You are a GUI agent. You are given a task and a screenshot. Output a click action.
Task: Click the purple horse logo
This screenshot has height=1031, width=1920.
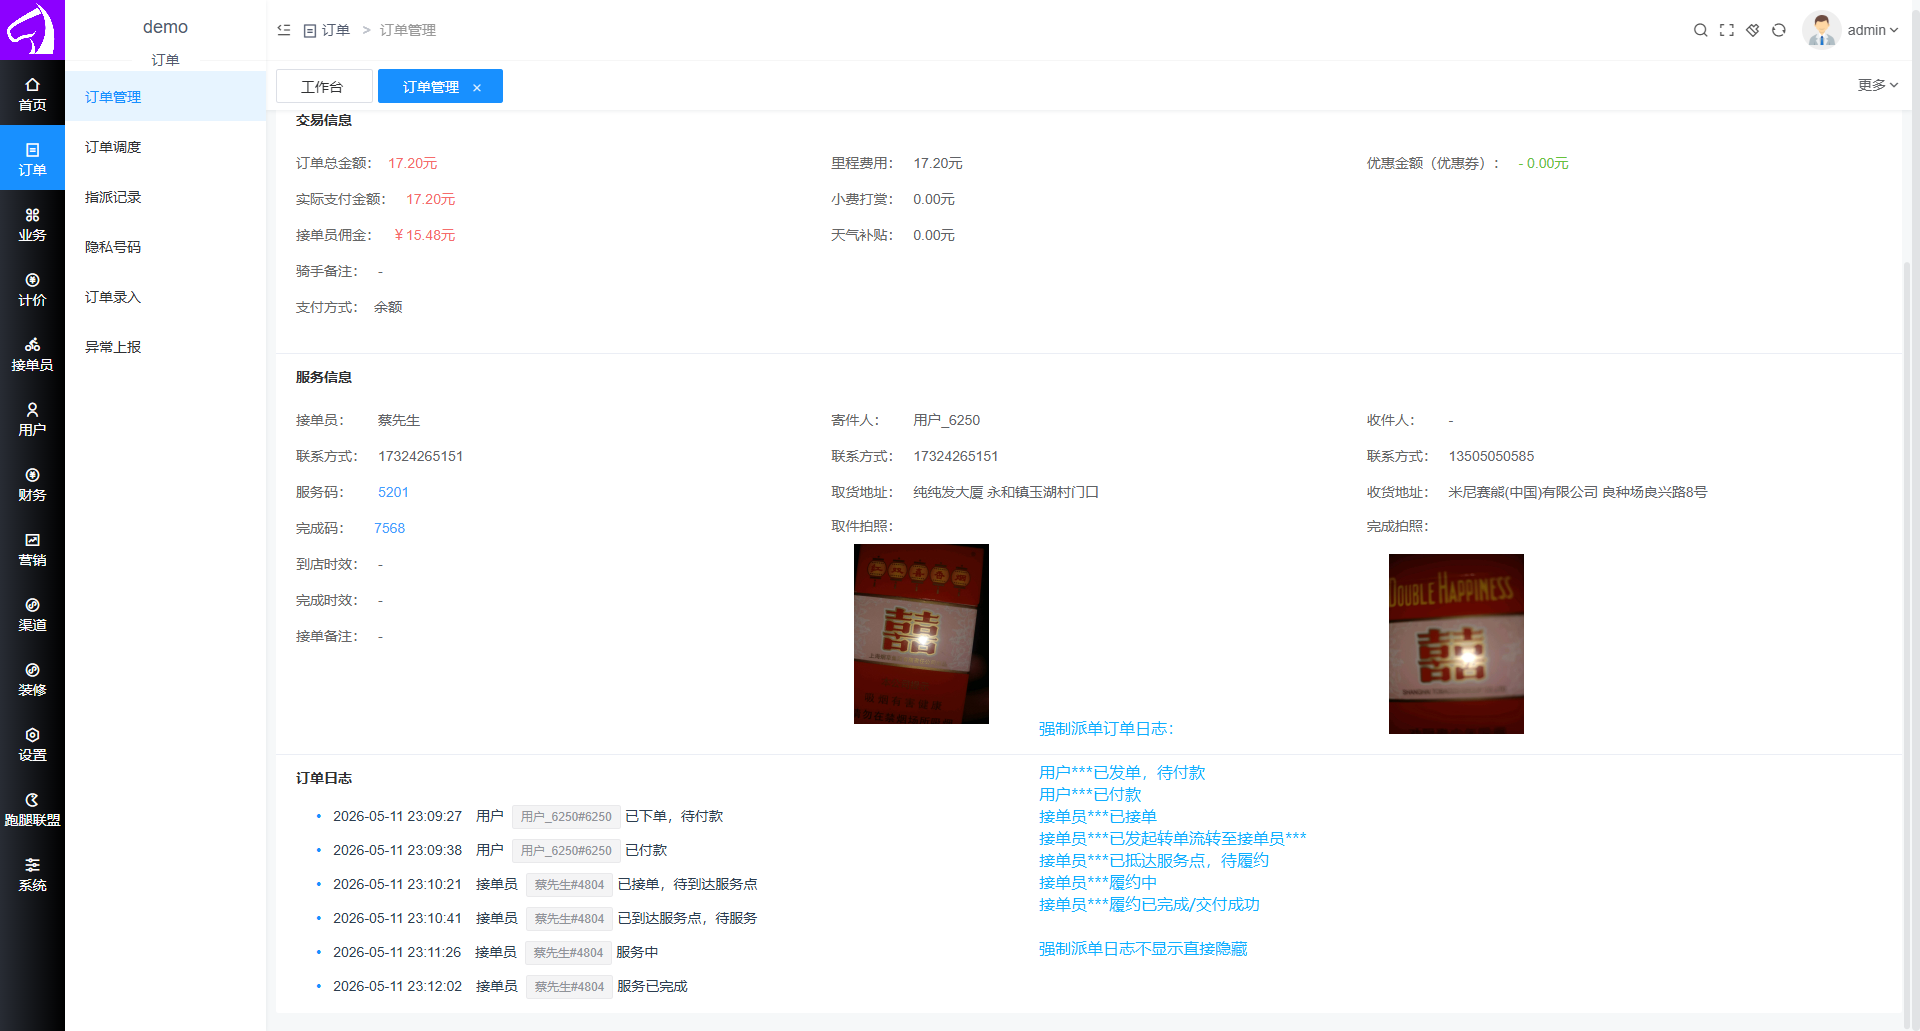[x=32, y=30]
